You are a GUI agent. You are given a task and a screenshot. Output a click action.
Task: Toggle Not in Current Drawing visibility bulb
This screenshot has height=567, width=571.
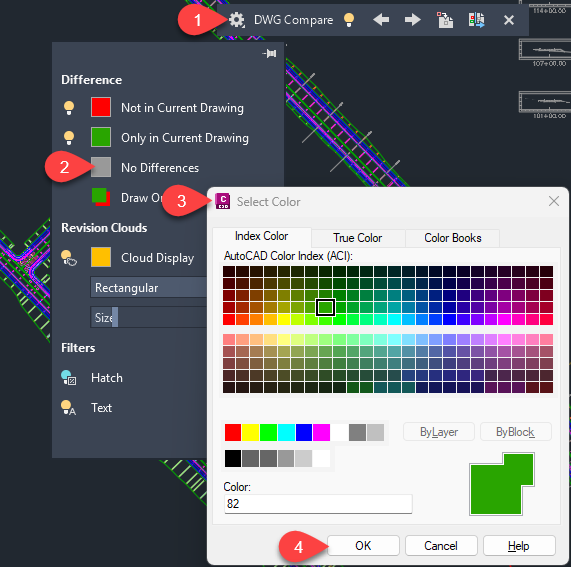pos(69,108)
